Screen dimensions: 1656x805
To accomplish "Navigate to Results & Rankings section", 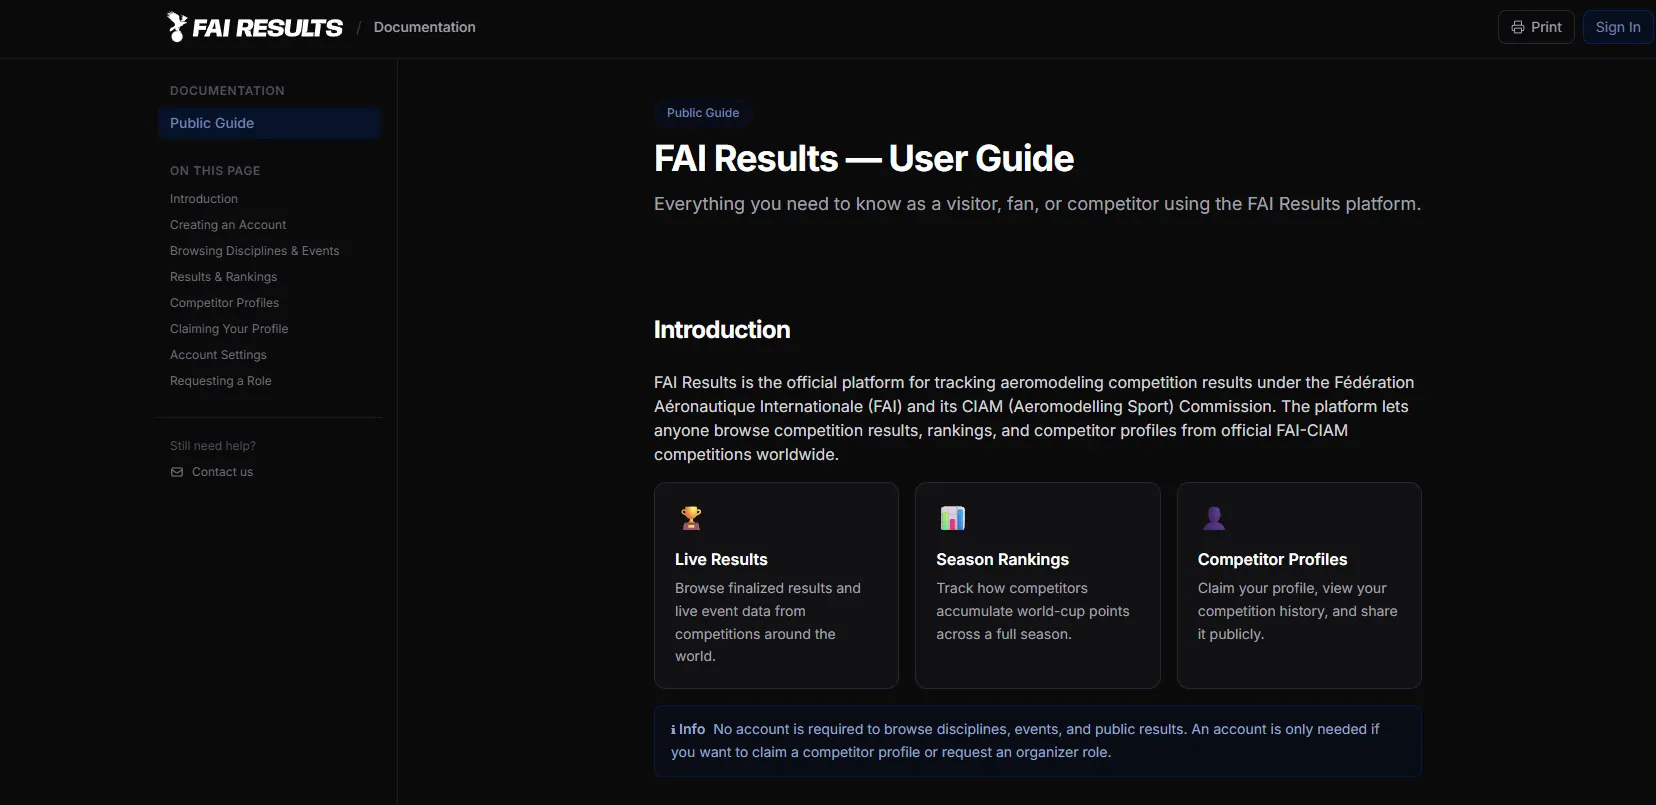I will 223,277.
